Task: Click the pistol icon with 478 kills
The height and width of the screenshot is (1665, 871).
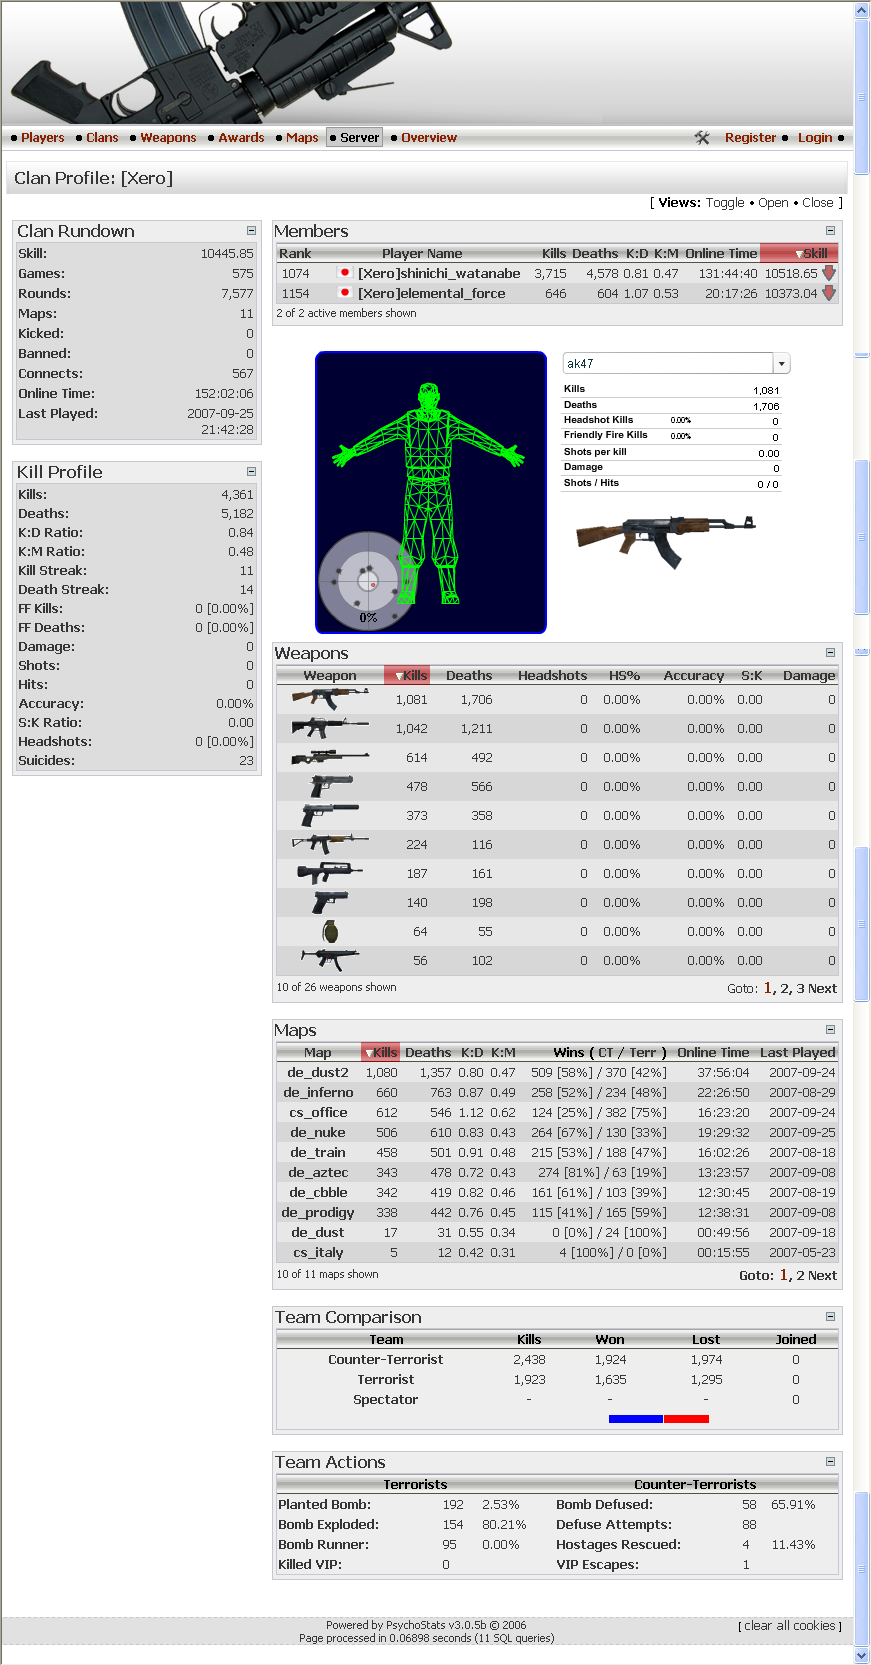Action: click(331, 787)
